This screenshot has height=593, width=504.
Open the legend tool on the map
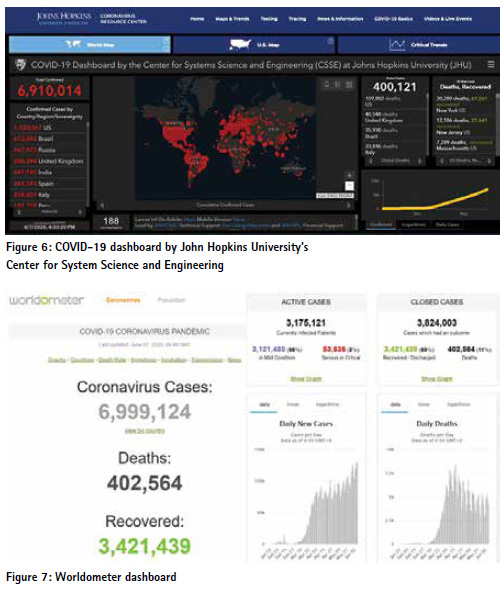pos(338,84)
